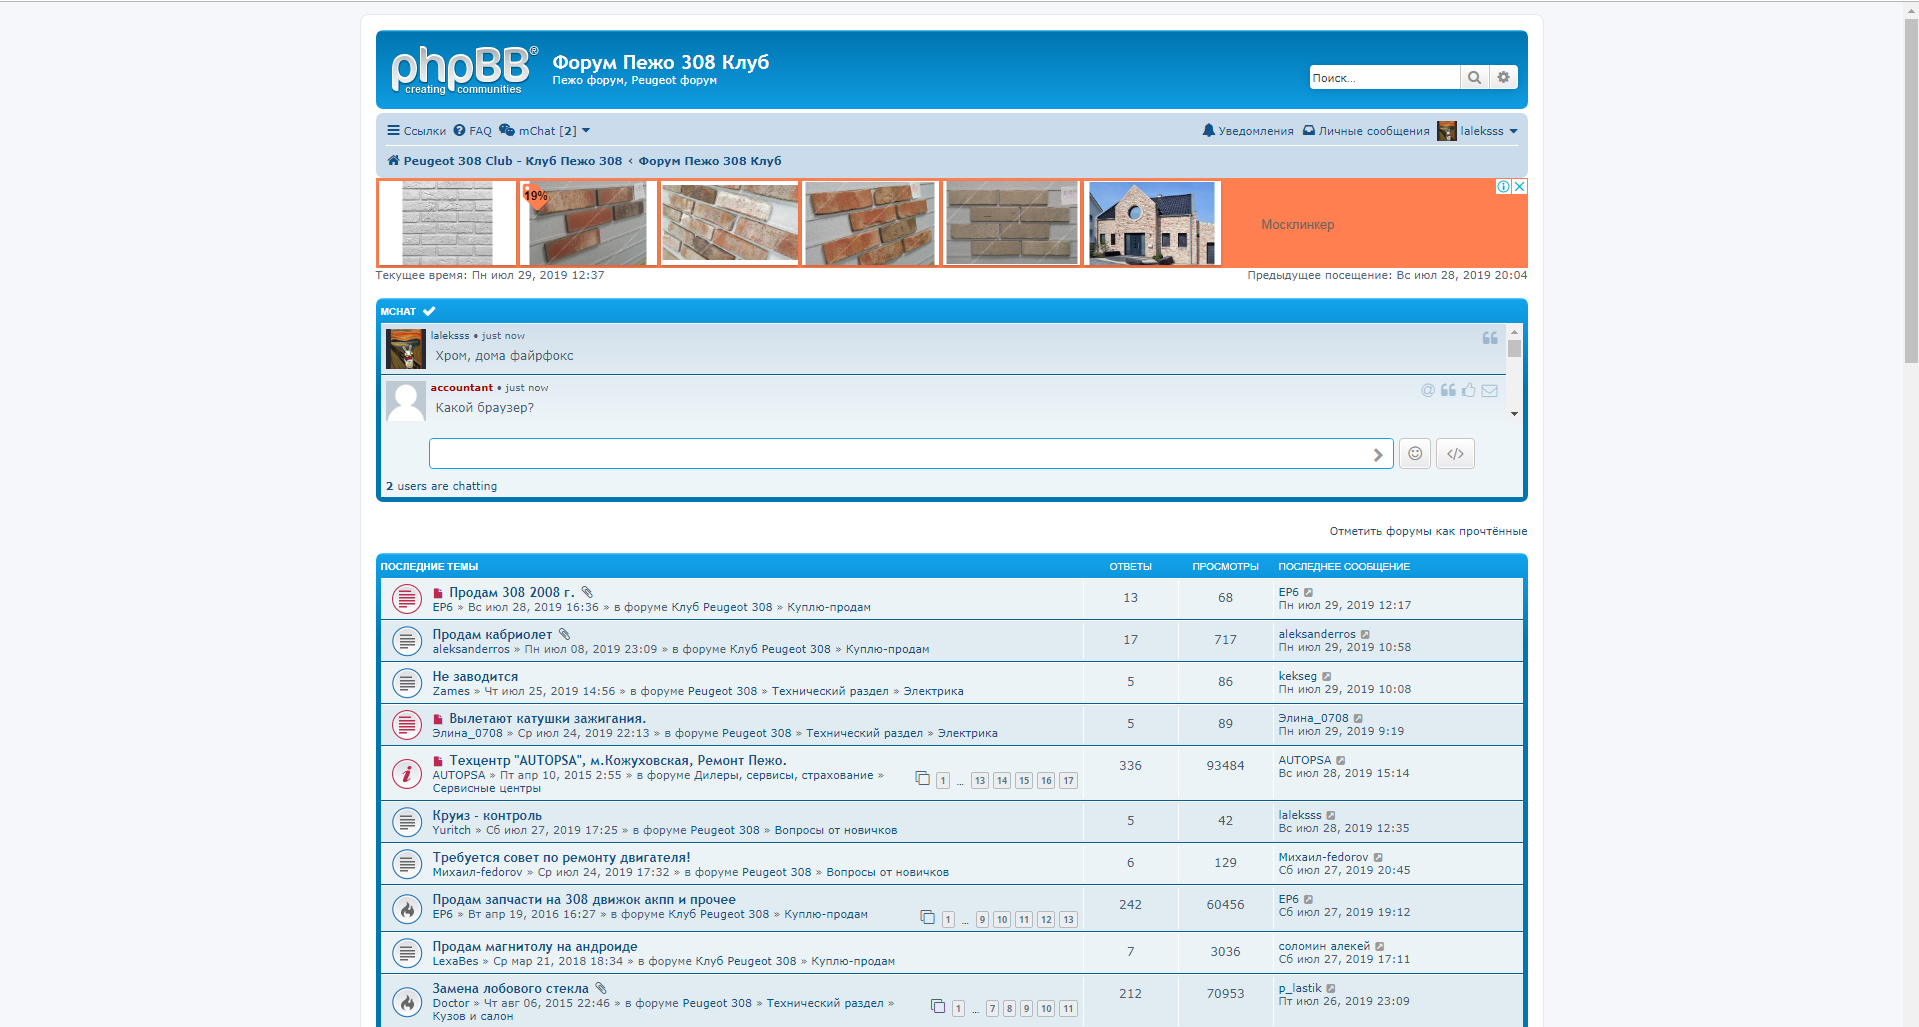Open Личные сообщения private messages
Screen dimensions: 1919x1027
(x=1366, y=131)
